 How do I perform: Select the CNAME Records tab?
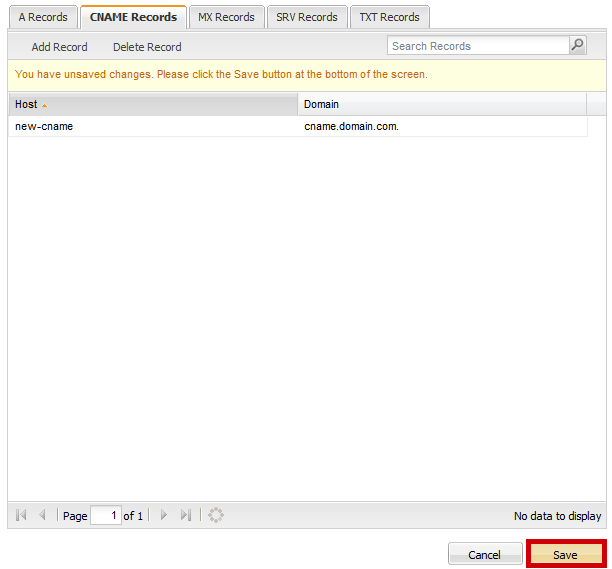pyautogui.click(x=133, y=17)
